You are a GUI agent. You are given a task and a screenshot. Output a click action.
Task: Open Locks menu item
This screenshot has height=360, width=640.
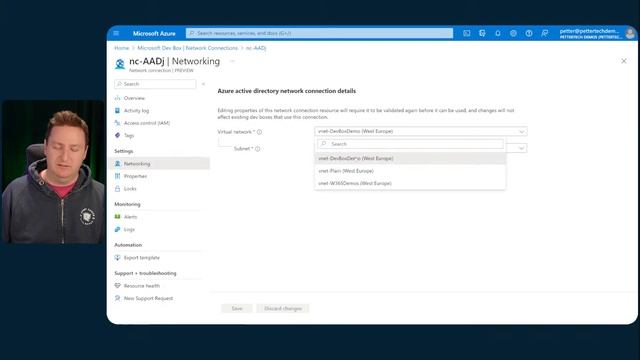130,189
